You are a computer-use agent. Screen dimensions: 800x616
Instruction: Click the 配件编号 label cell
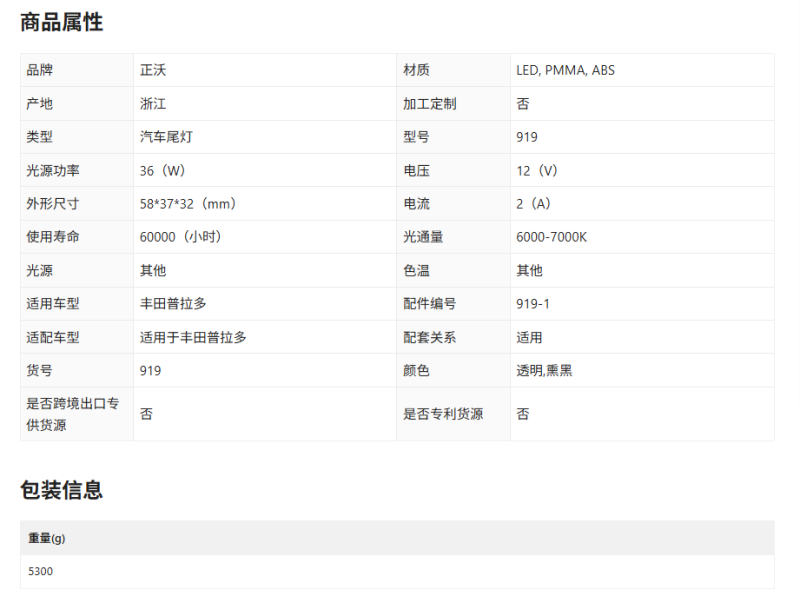453,304
